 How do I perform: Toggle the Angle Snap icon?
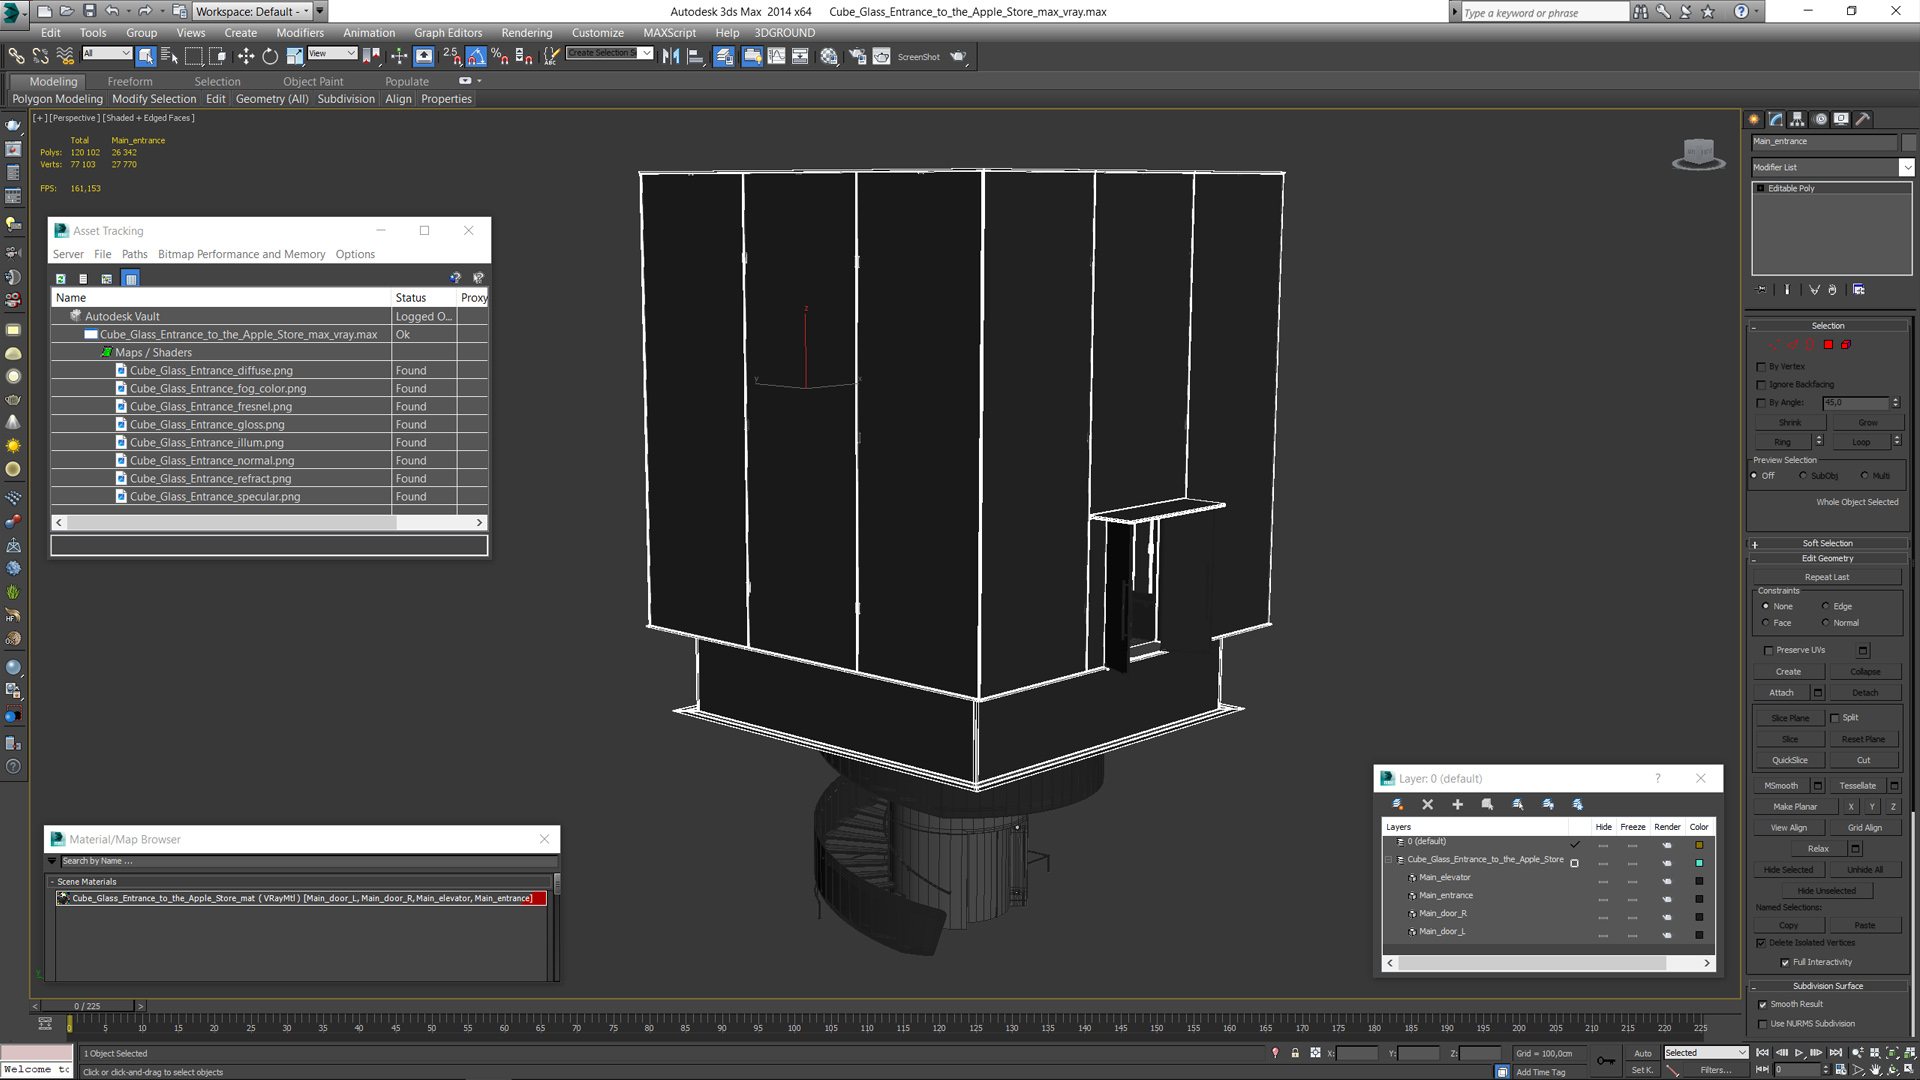point(476,56)
